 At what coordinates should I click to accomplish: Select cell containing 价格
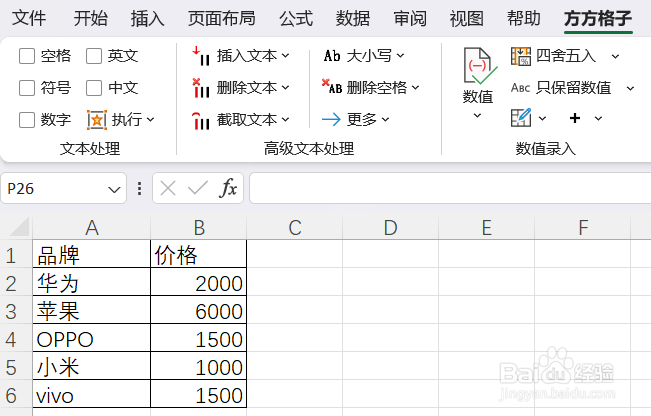point(198,254)
